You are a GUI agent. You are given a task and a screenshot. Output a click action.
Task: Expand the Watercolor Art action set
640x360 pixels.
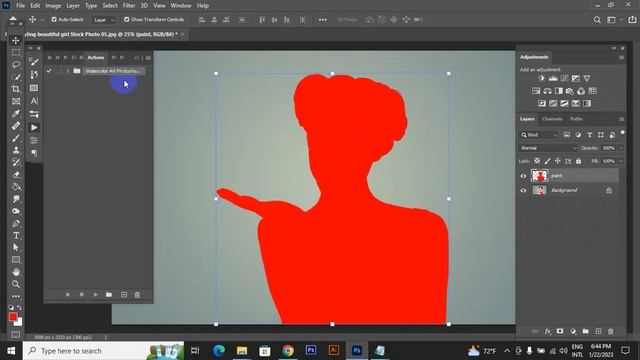[67, 71]
